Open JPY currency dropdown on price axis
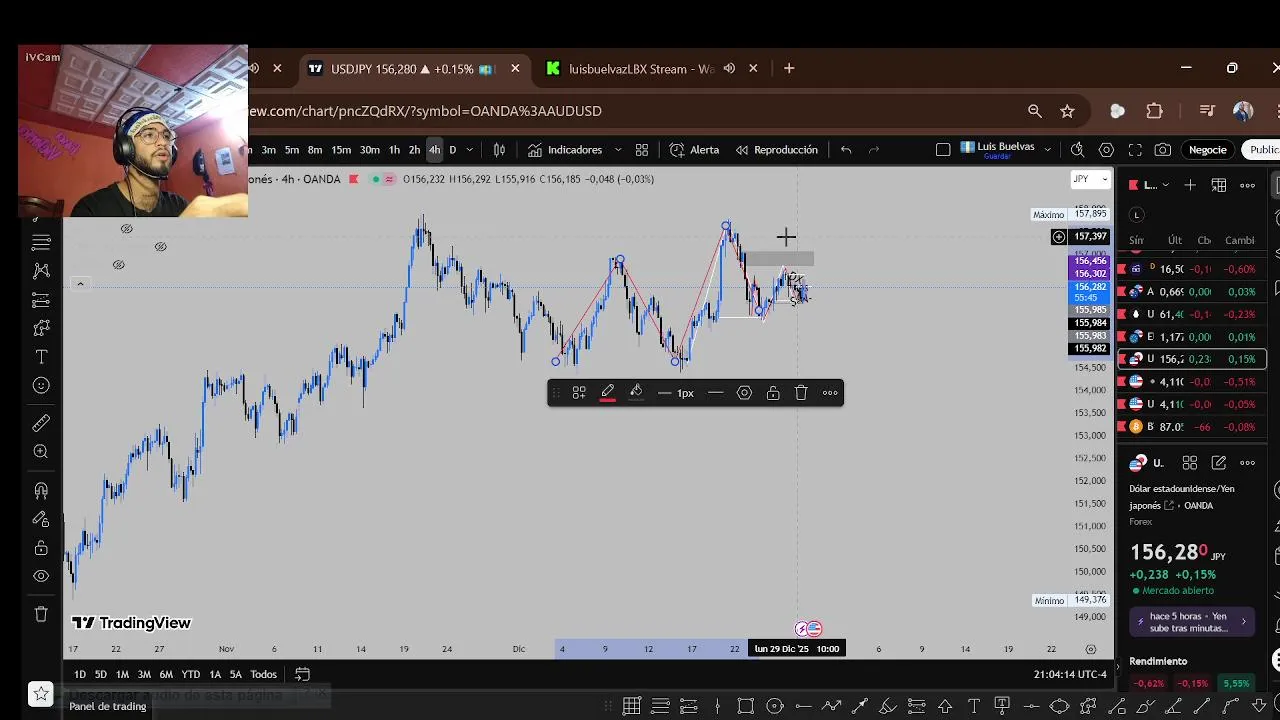The height and width of the screenshot is (720, 1280). tap(1090, 179)
